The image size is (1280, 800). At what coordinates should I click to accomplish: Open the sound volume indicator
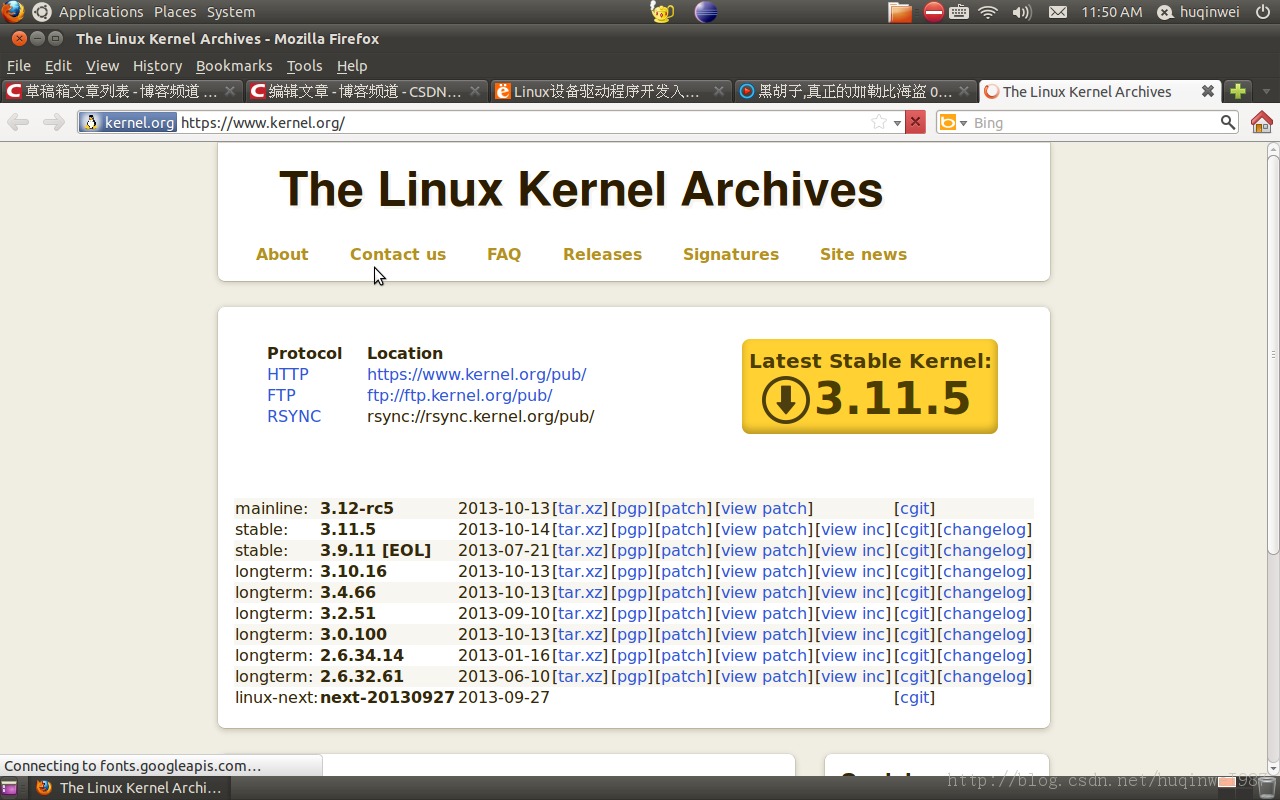1021,12
